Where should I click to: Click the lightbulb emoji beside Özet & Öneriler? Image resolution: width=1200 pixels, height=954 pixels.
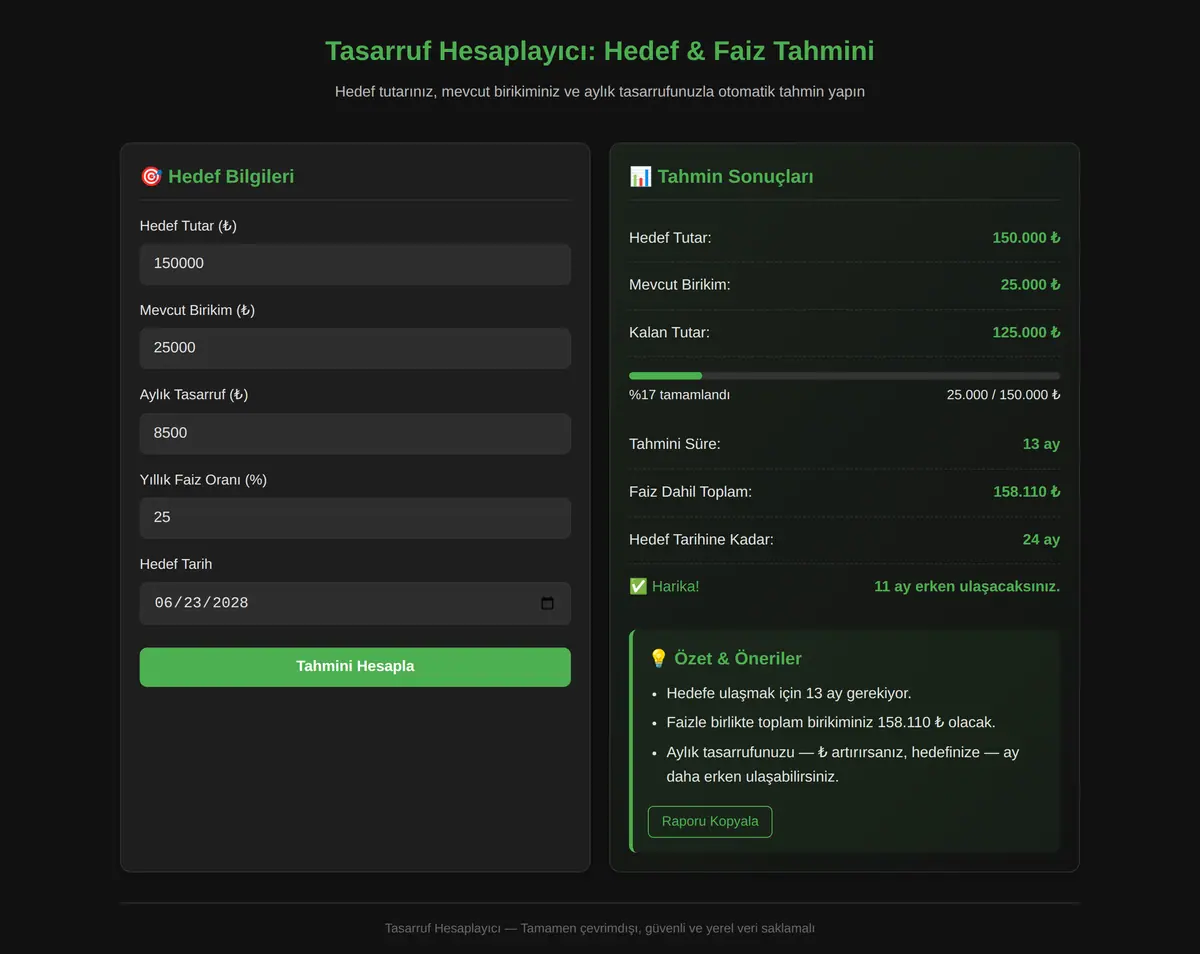(x=658, y=658)
